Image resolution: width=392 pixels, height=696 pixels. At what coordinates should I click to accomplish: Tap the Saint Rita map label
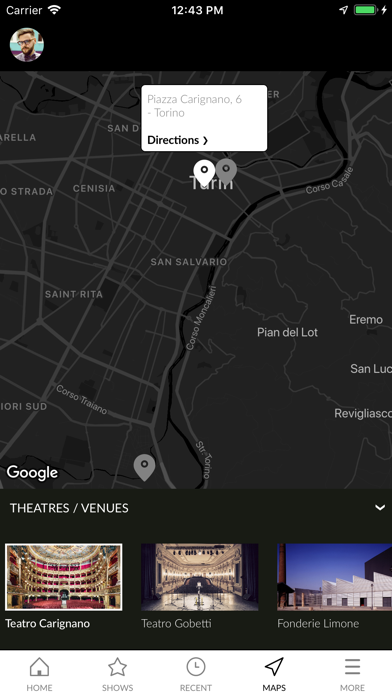pos(74,294)
